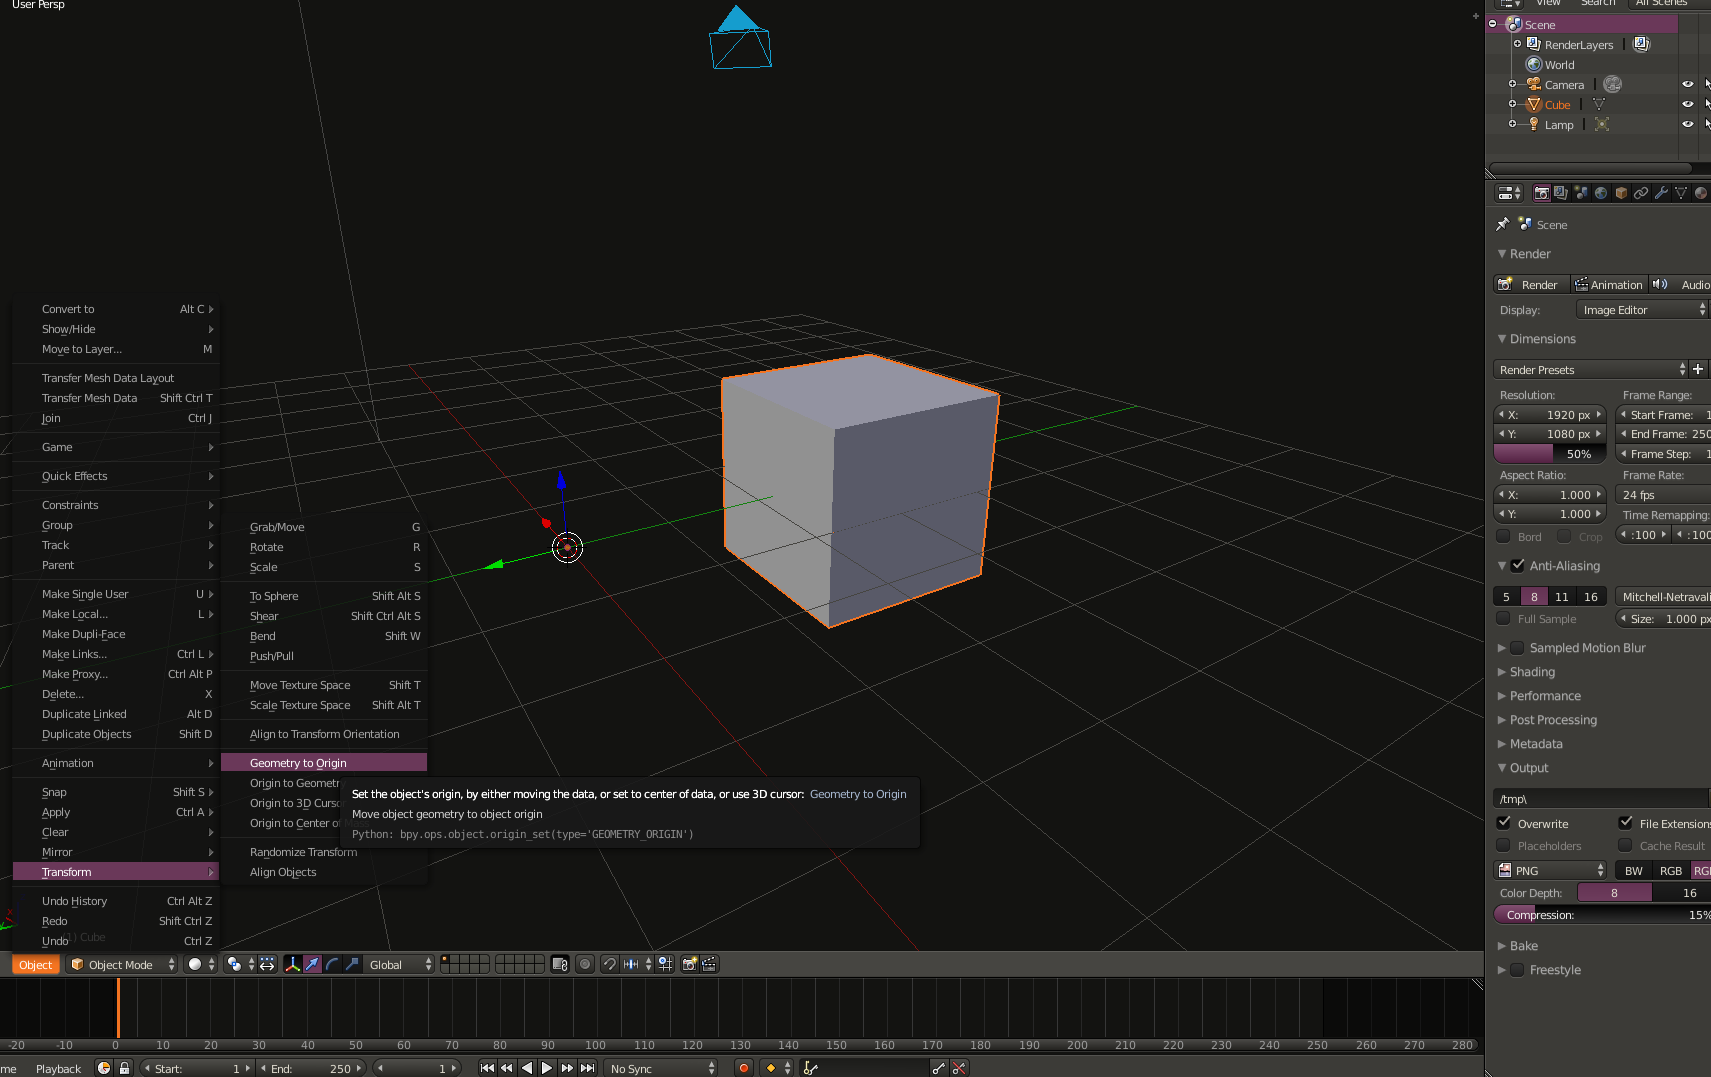Open the Render Presets dropdown
The image size is (1711, 1077).
[x=1590, y=369]
